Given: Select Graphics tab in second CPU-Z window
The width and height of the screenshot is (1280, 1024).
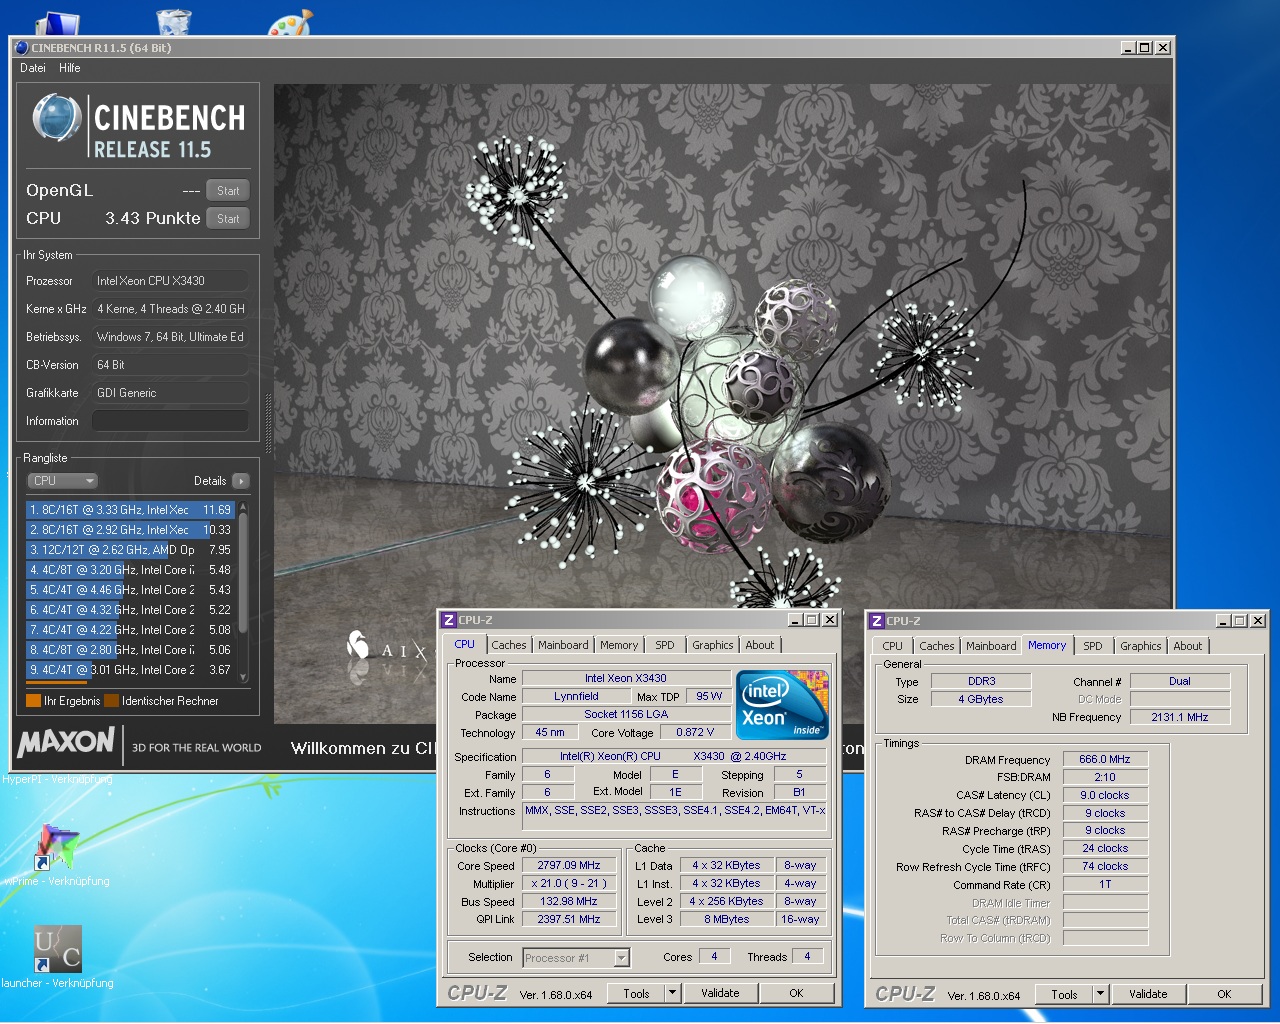Looking at the screenshot, I should 1141,646.
